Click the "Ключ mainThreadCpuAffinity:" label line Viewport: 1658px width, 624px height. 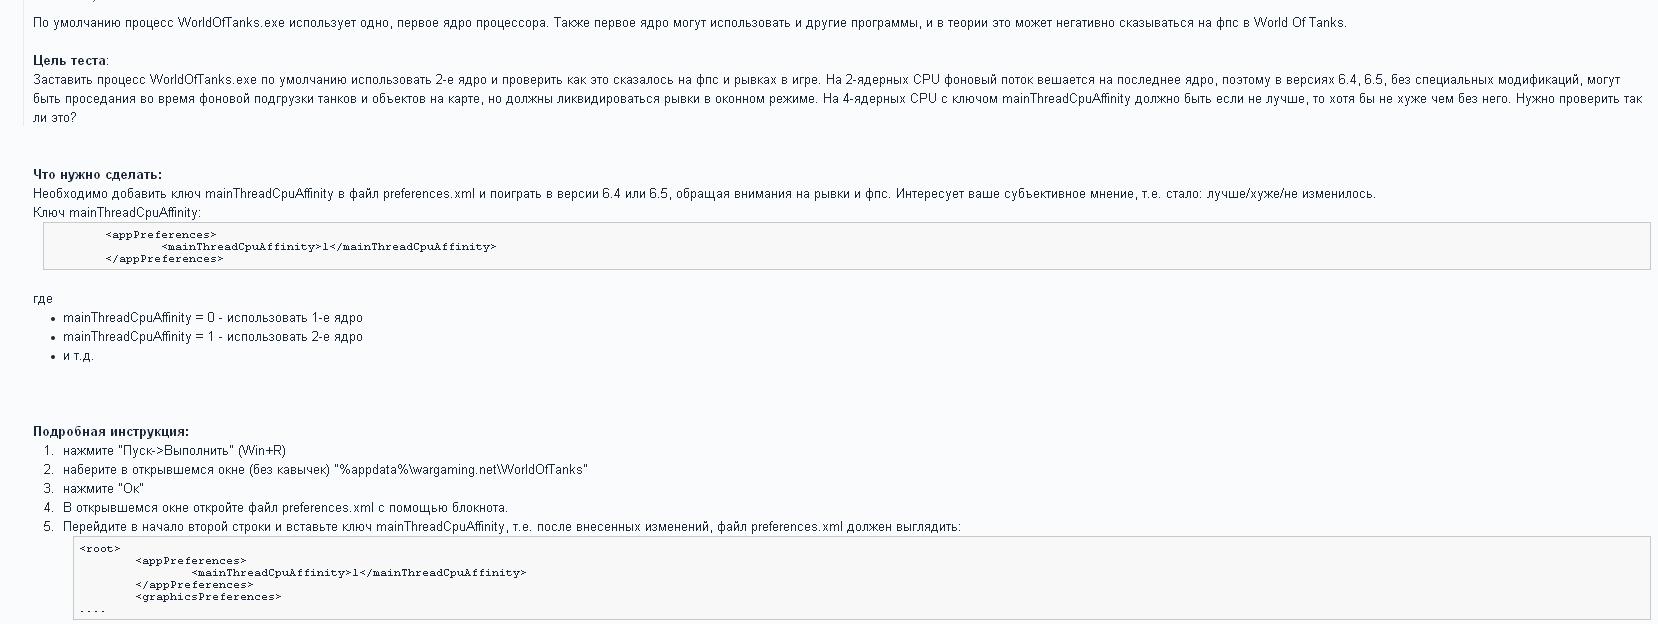pos(117,213)
